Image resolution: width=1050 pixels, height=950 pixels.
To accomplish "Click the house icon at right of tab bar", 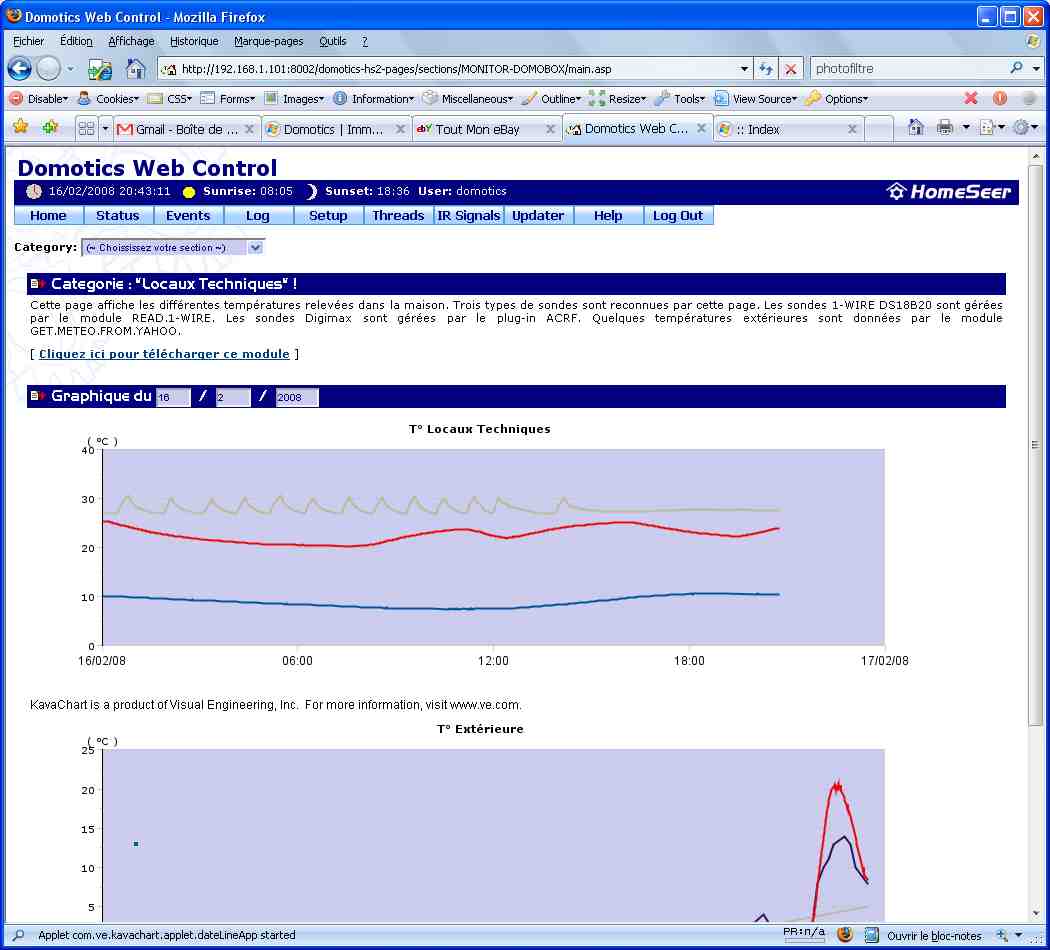I will (915, 127).
